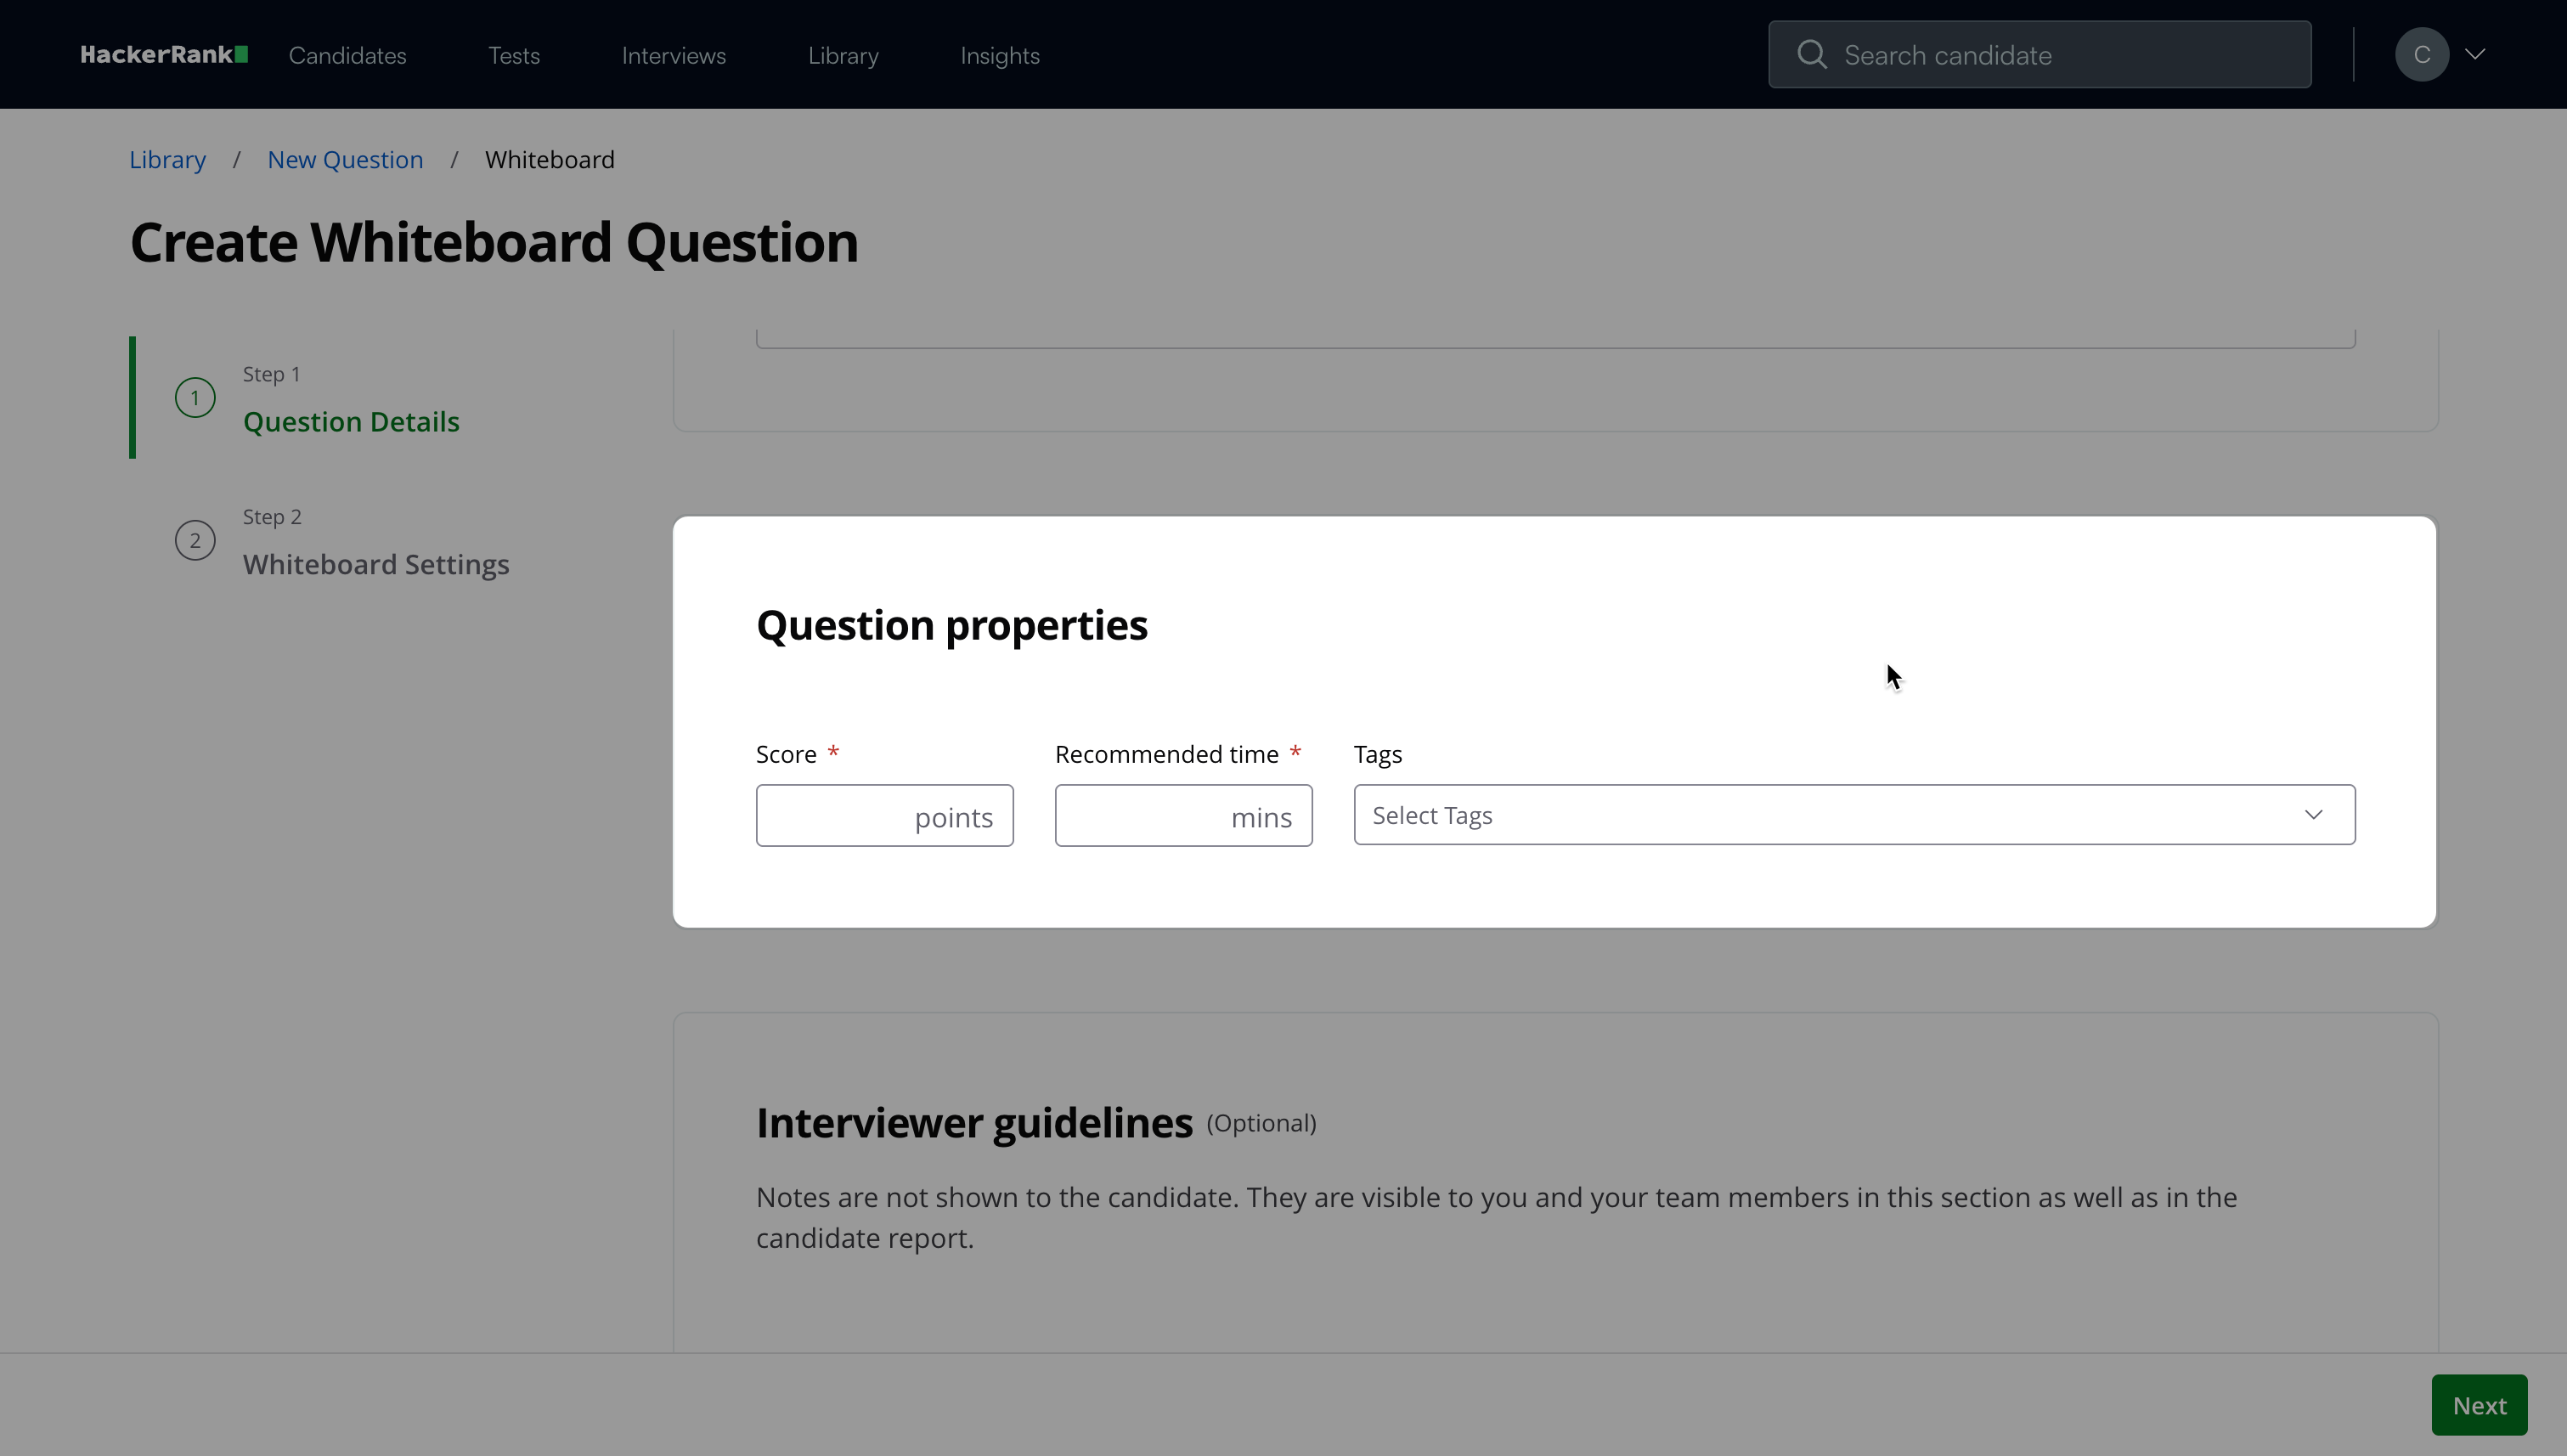Click the New Question breadcrumb link
This screenshot has width=2567, height=1456.
345,160
